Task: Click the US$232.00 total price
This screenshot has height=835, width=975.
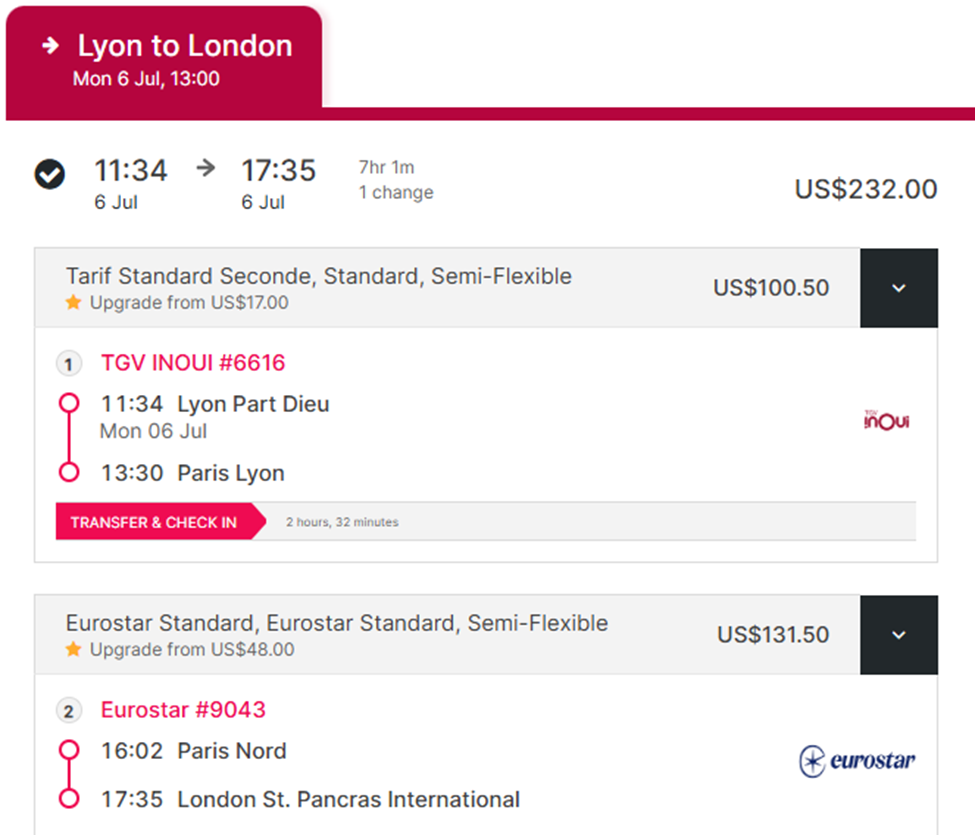Action: click(x=866, y=189)
